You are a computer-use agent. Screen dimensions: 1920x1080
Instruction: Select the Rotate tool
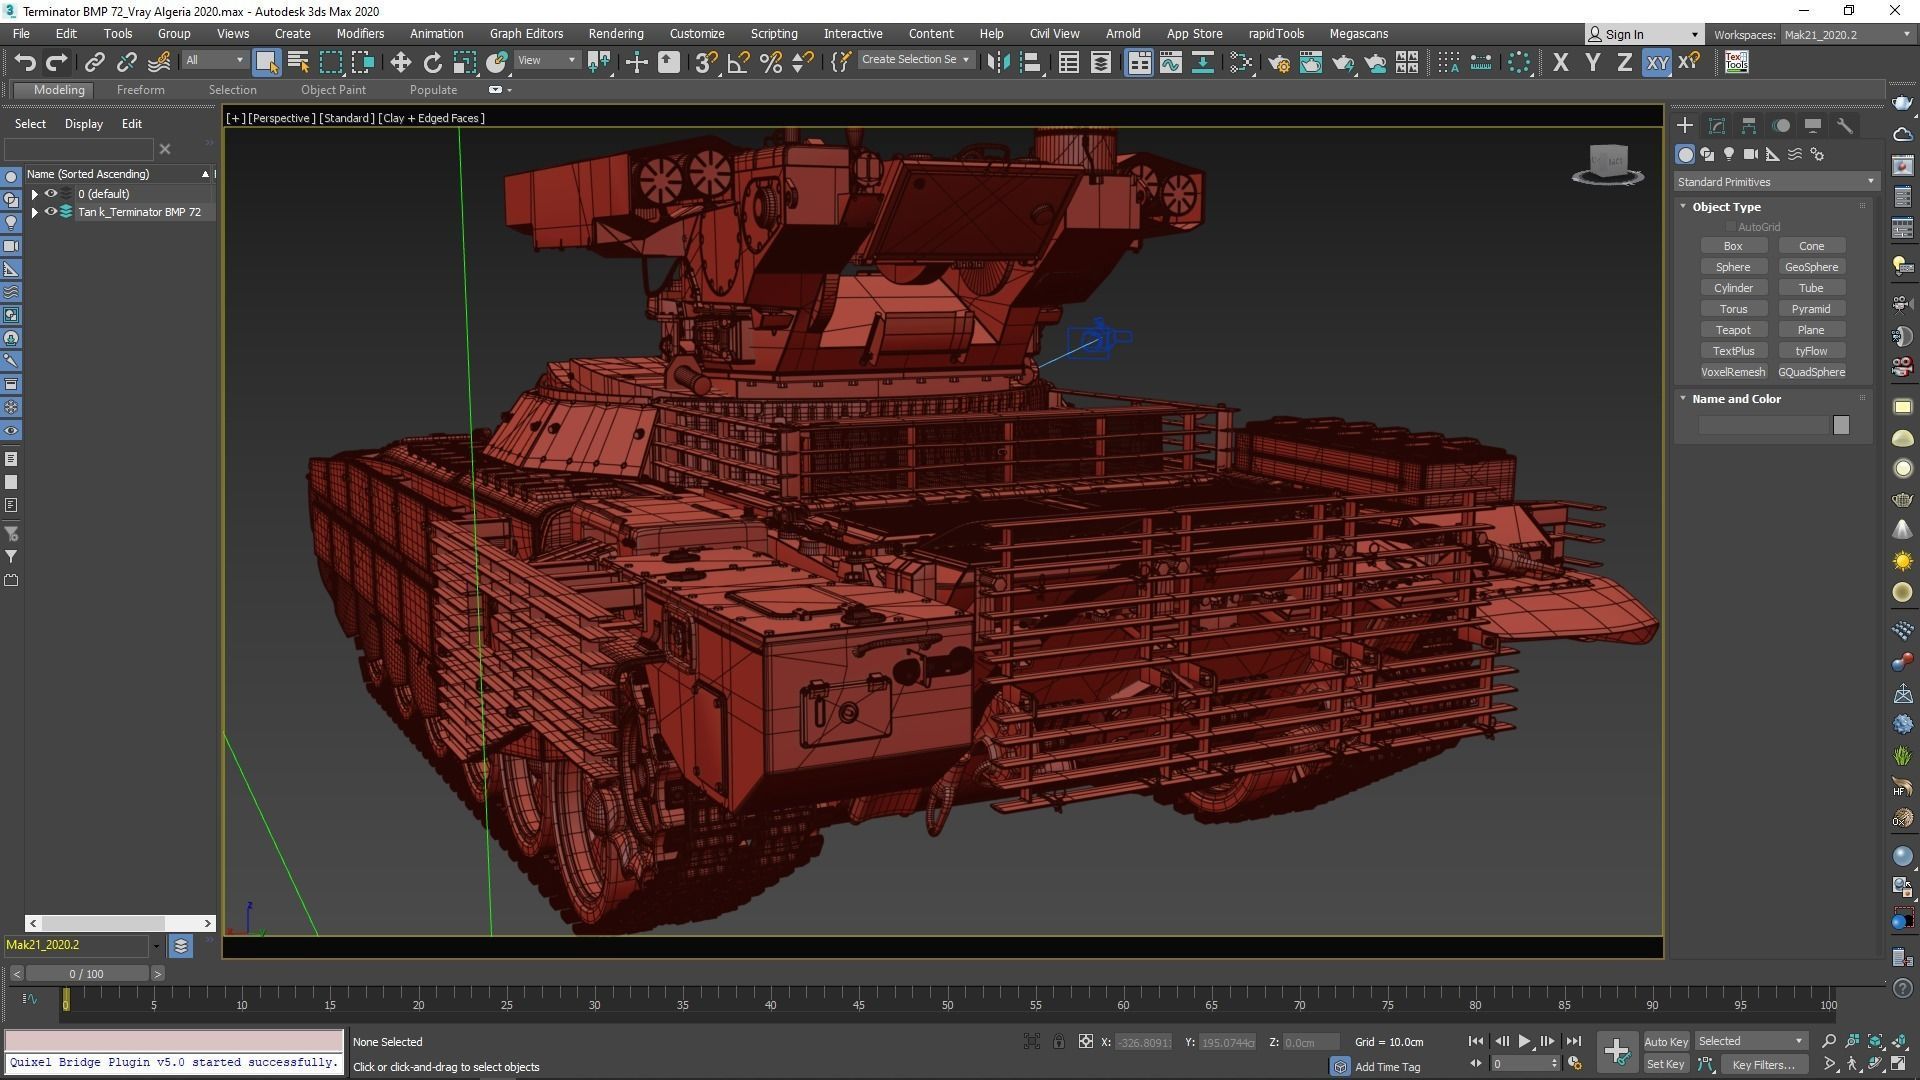pyautogui.click(x=432, y=63)
